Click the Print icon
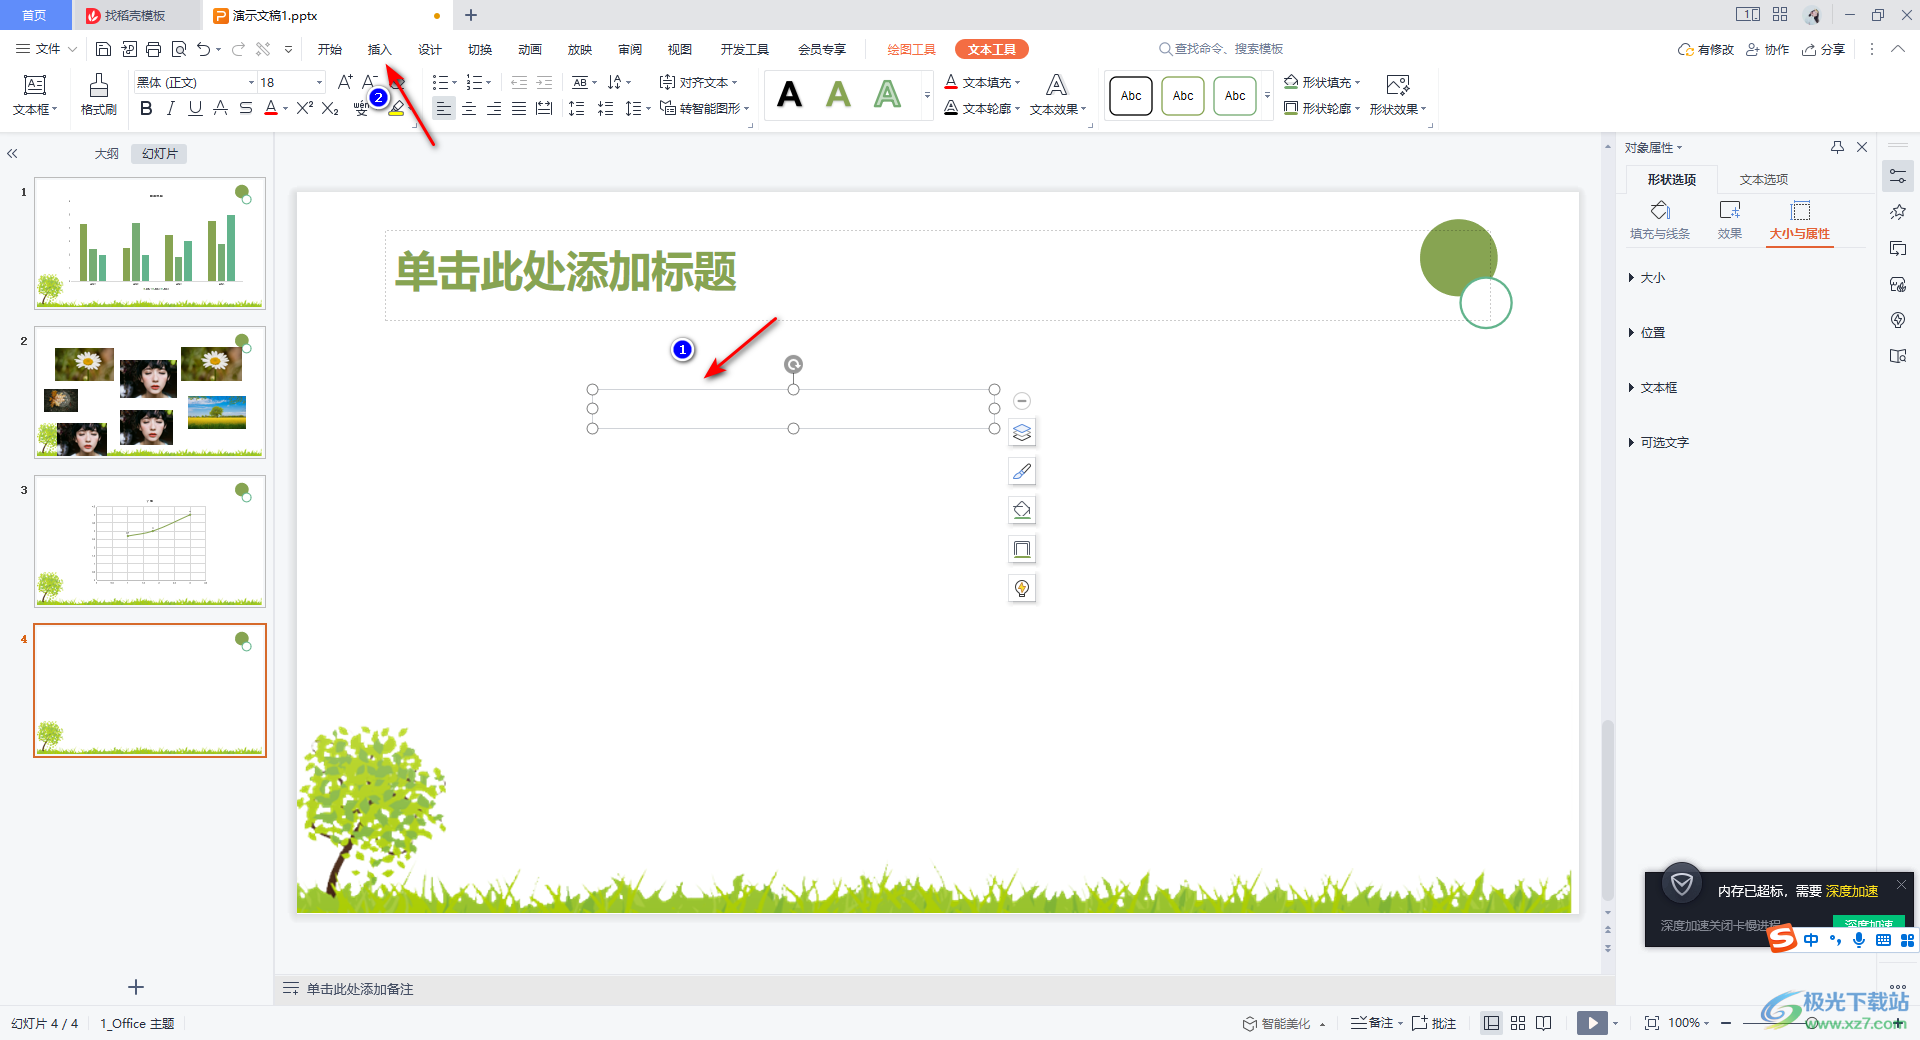1920x1040 pixels. point(153,49)
